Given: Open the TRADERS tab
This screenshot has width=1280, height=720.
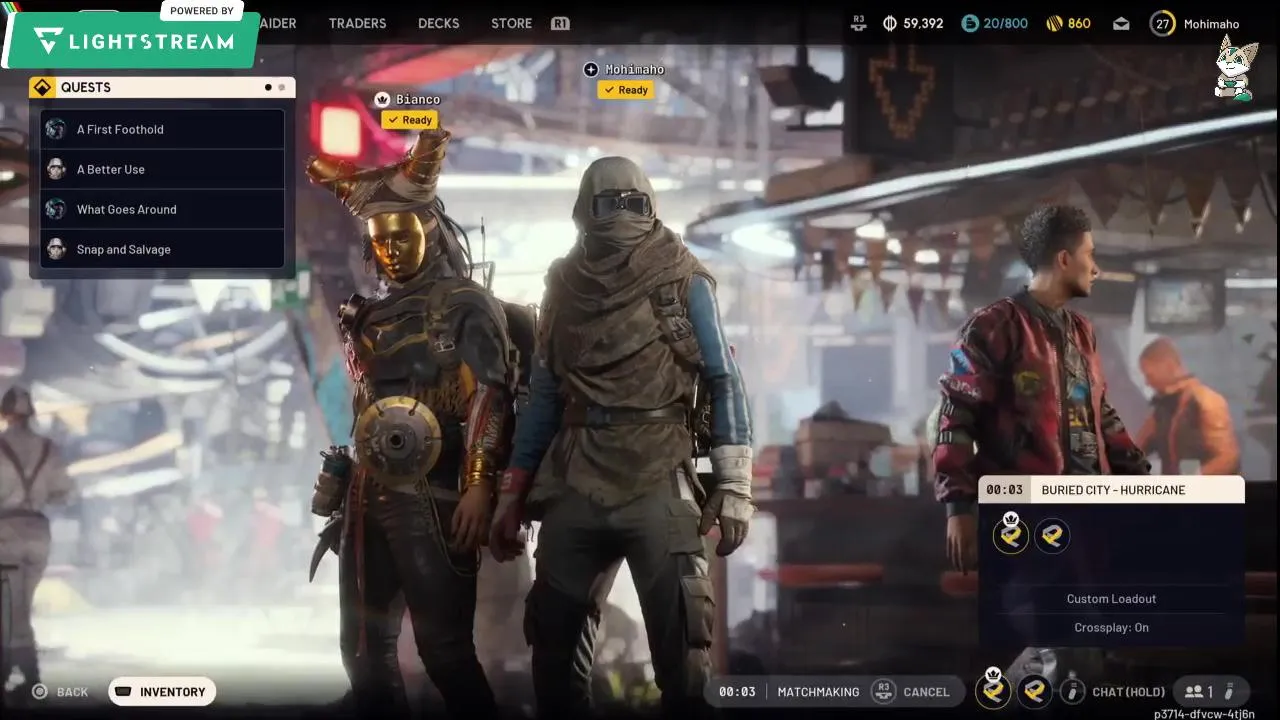Looking at the screenshot, I should point(357,23).
